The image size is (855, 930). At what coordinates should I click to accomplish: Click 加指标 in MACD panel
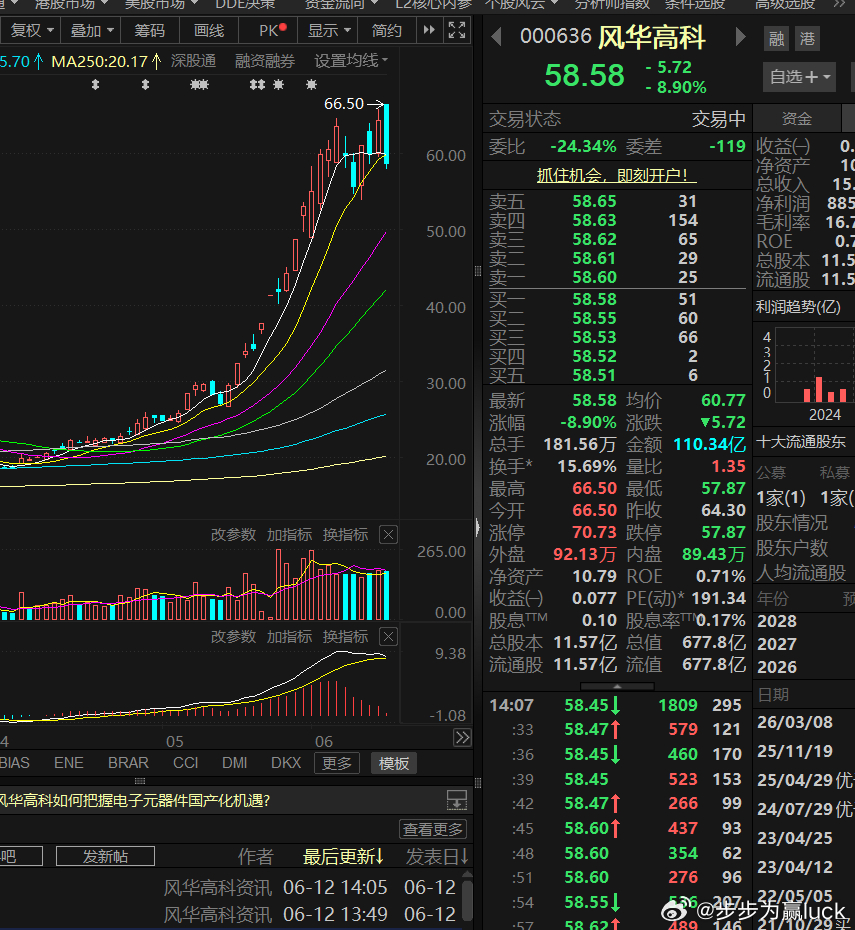pos(289,637)
